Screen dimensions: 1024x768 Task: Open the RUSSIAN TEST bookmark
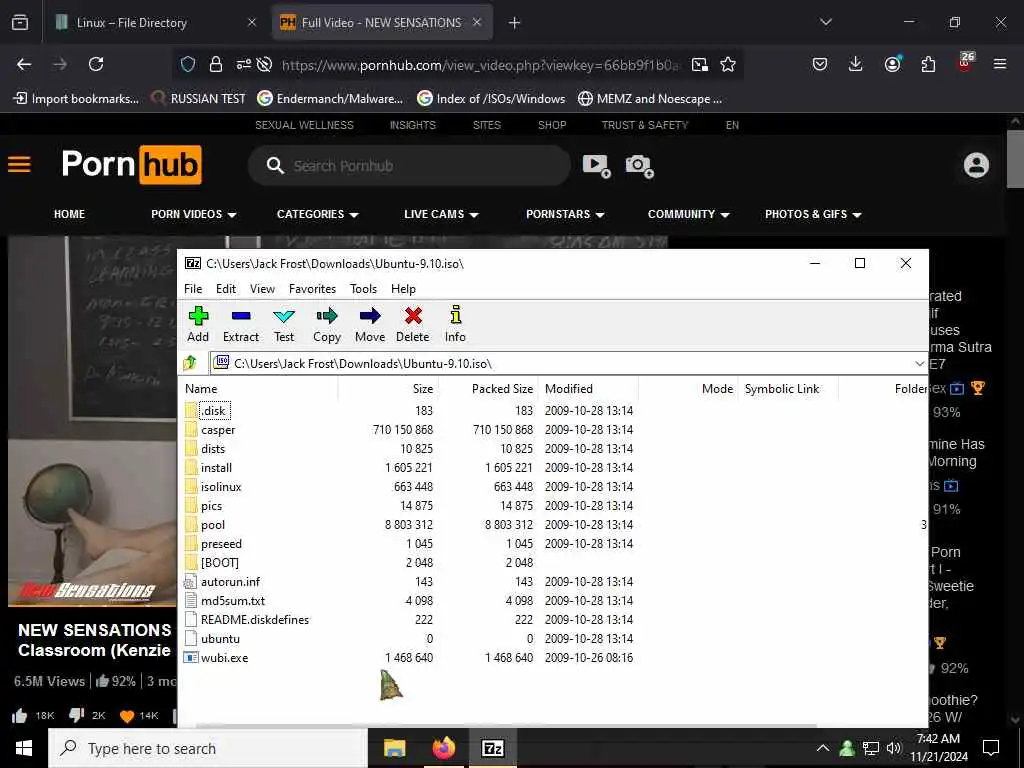pyautogui.click(x=199, y=99)
